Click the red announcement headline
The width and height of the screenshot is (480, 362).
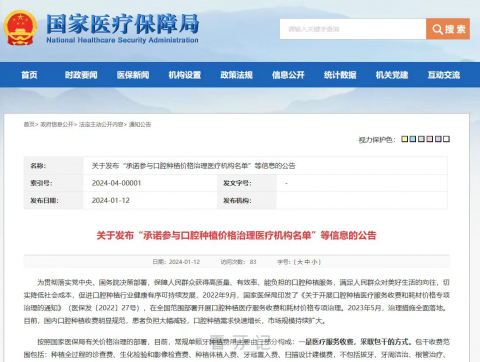(236, 235)
